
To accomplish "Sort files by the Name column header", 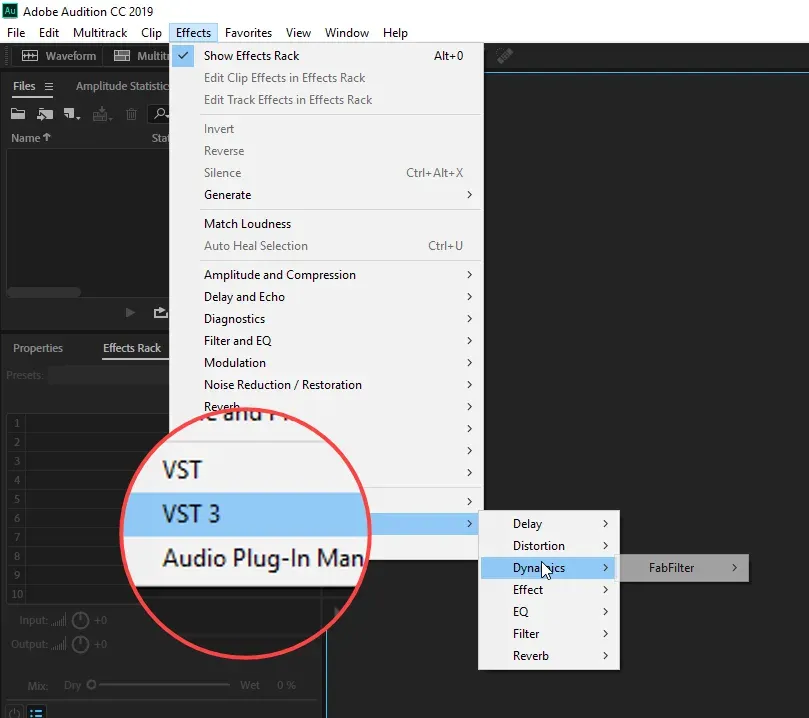I will click(31, 138).
